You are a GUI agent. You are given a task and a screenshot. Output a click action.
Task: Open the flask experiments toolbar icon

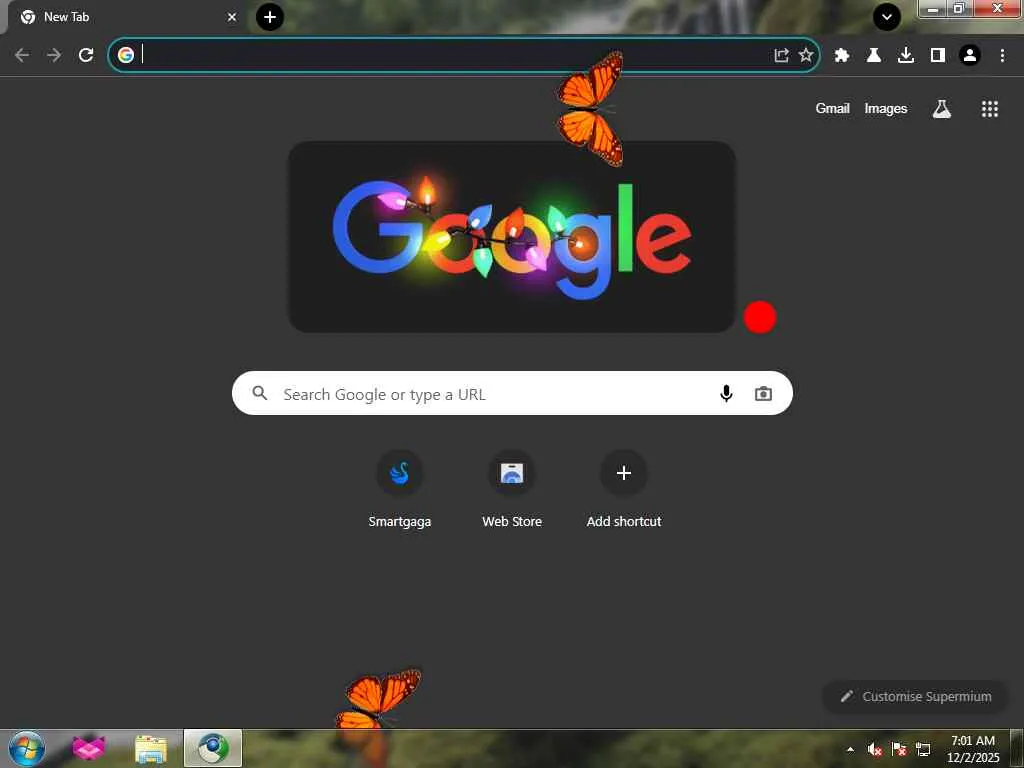pos(874,56)
